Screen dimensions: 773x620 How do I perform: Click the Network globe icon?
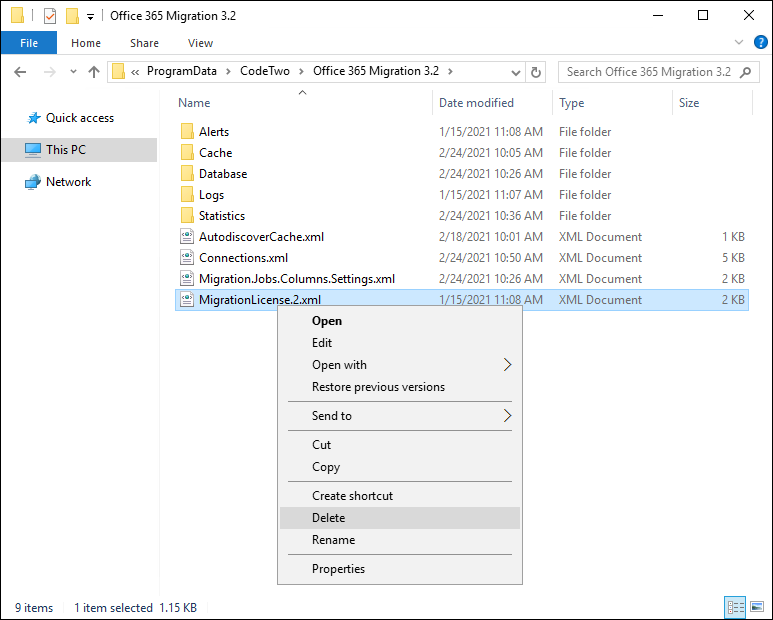33,182
